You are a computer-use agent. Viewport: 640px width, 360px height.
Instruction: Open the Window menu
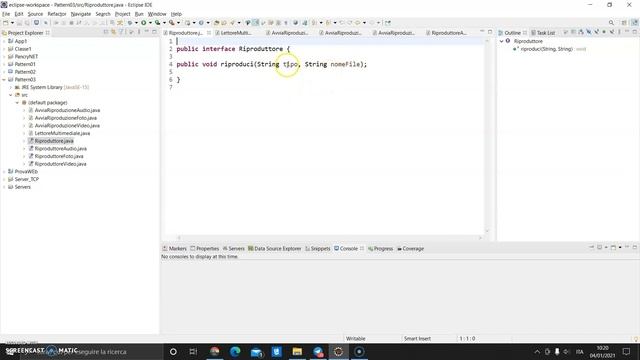tap(157, 14)
